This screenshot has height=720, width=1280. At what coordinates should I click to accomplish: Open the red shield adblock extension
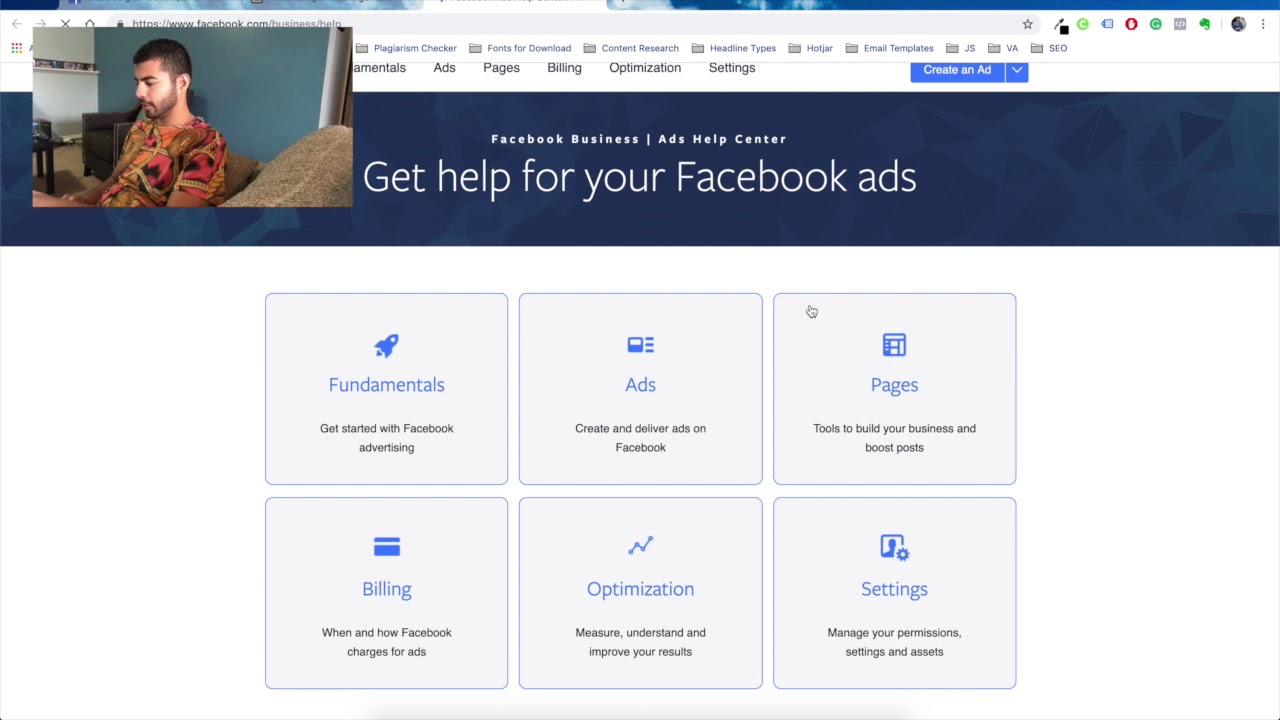pos(1131,24)
